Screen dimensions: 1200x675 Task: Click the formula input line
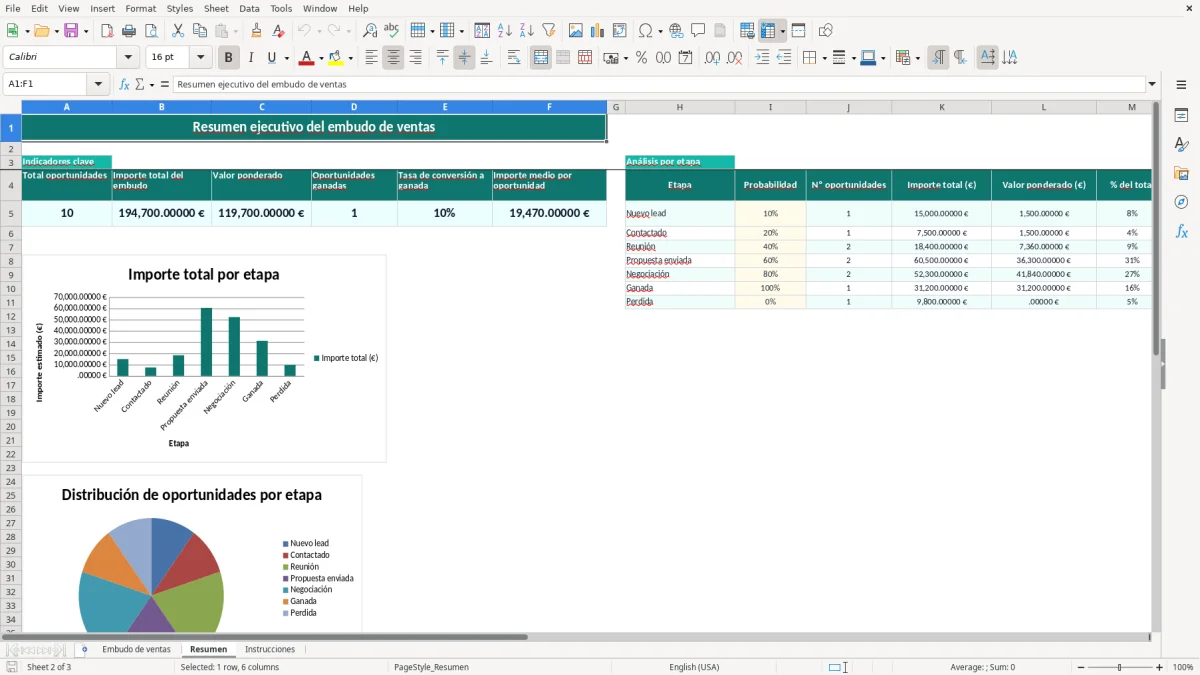click(x=659, y=85)
